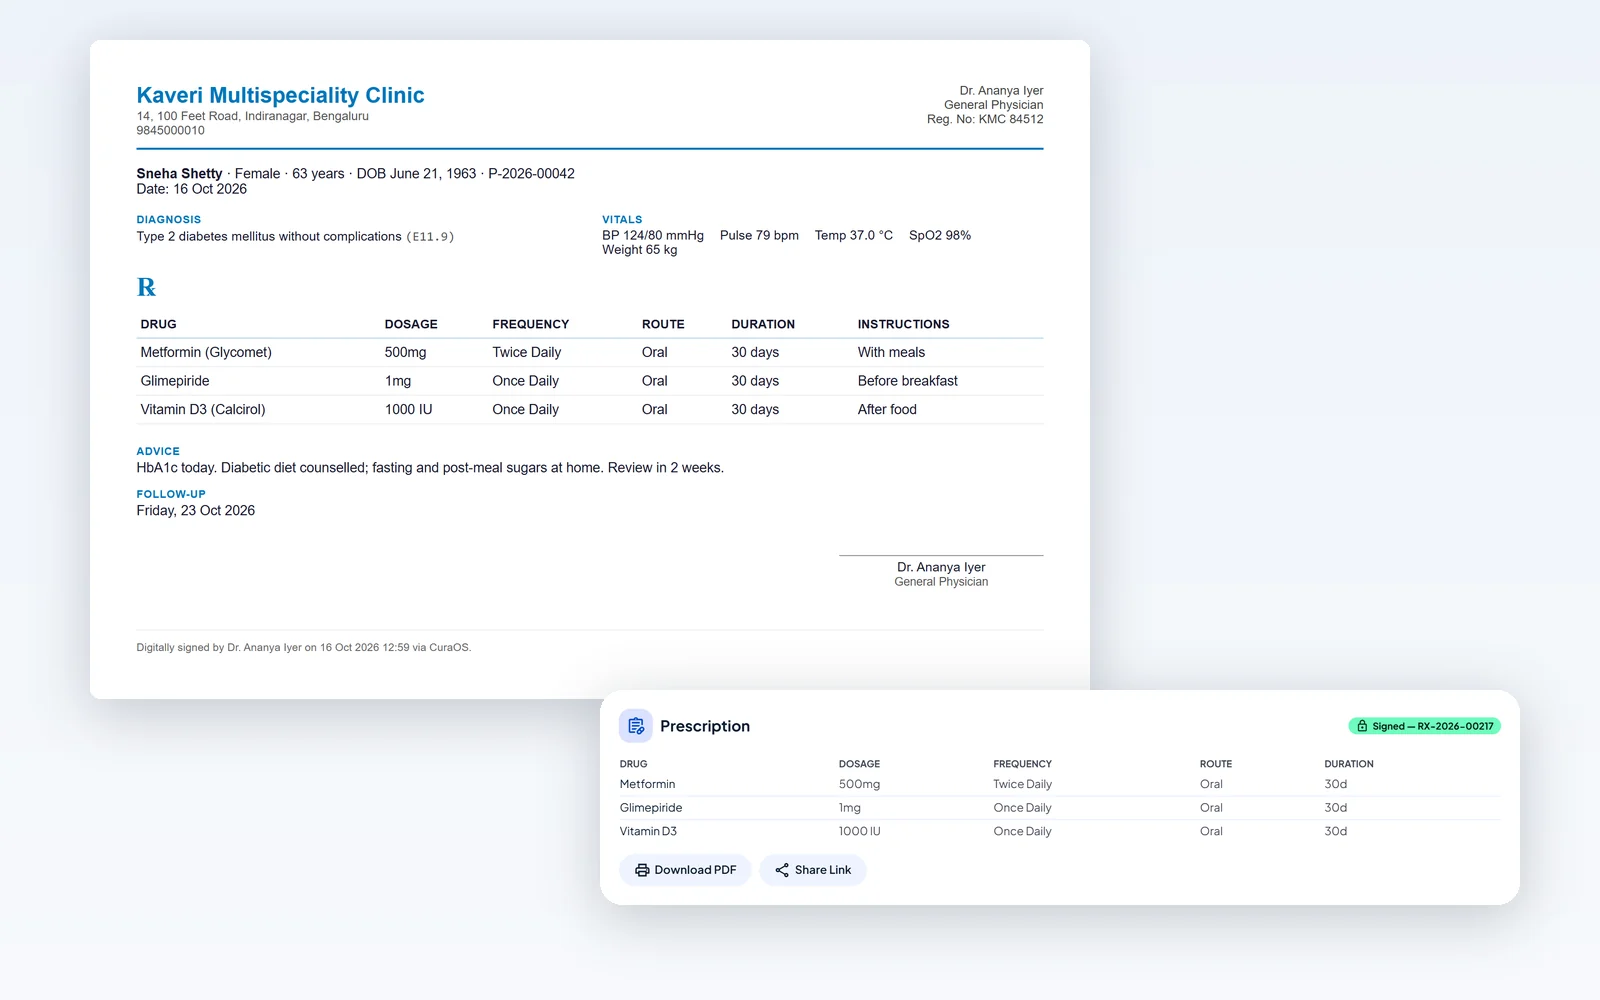Viewport: 1600px width, 1000px height.
Task: Click the Prescription clipboard icon
Action: tap(636, 726)
